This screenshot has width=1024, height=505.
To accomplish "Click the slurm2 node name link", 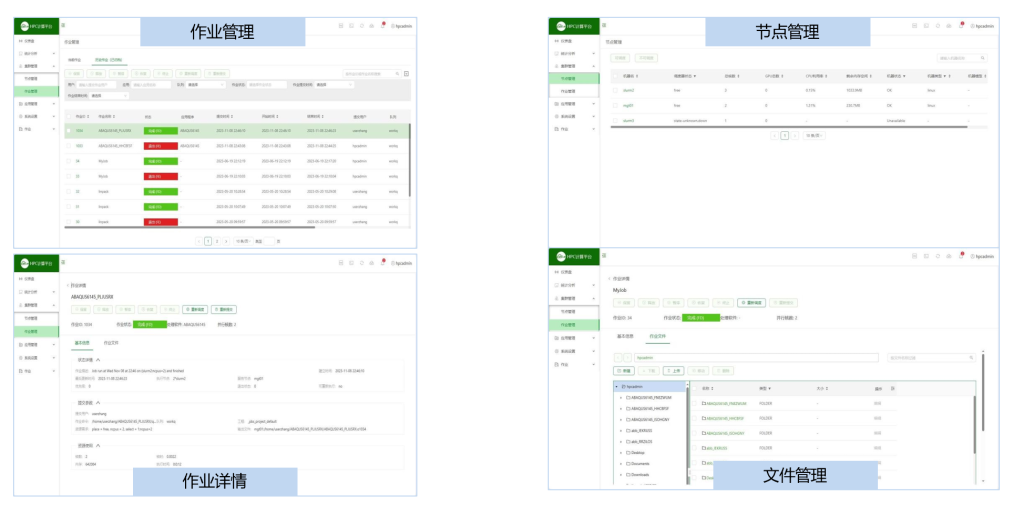I will tap(629, 90).
